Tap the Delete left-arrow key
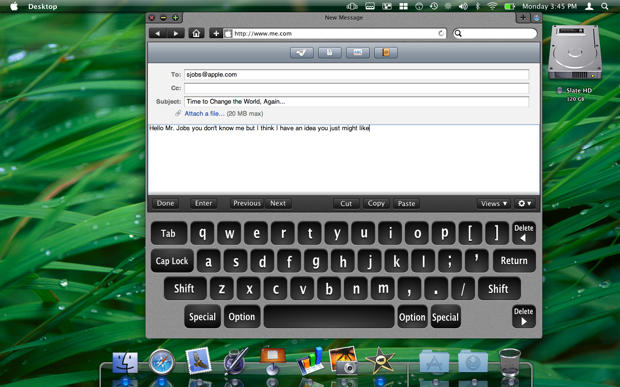 [x=524, y=233]
